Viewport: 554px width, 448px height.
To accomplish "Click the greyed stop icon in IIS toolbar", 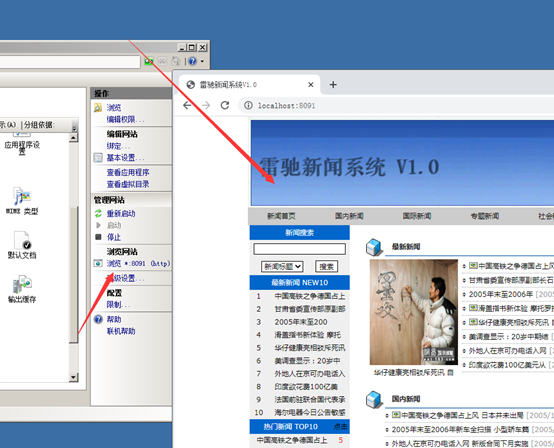I will coord(162,61).
